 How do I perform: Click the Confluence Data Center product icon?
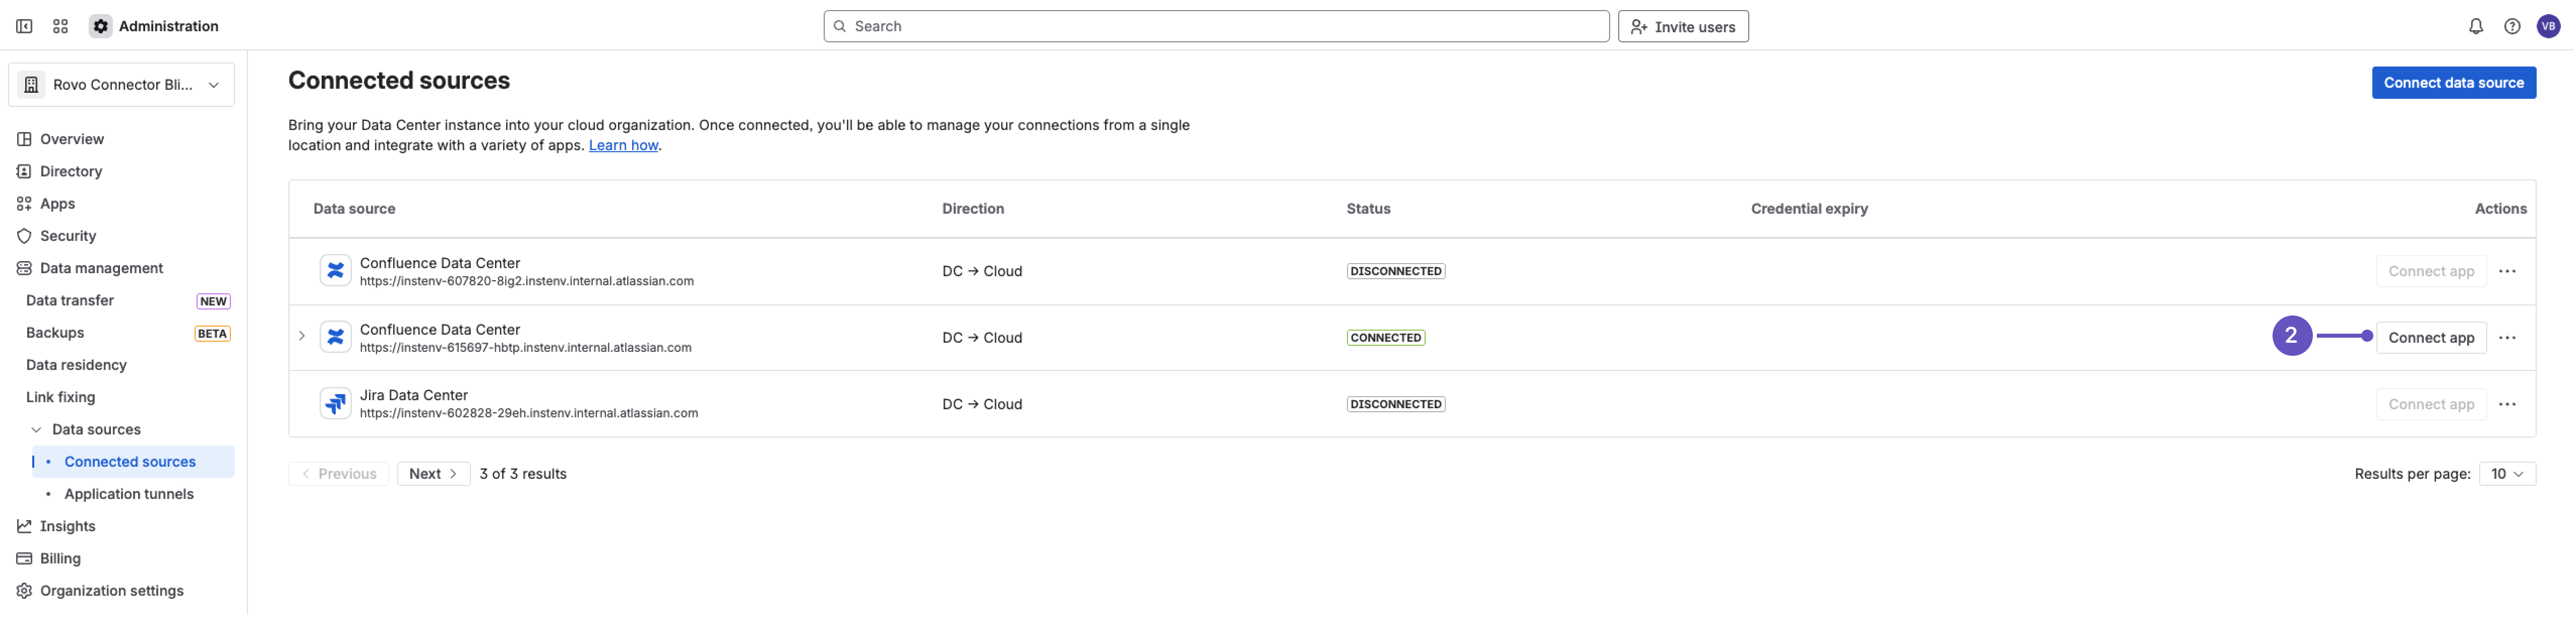(335, 270)
